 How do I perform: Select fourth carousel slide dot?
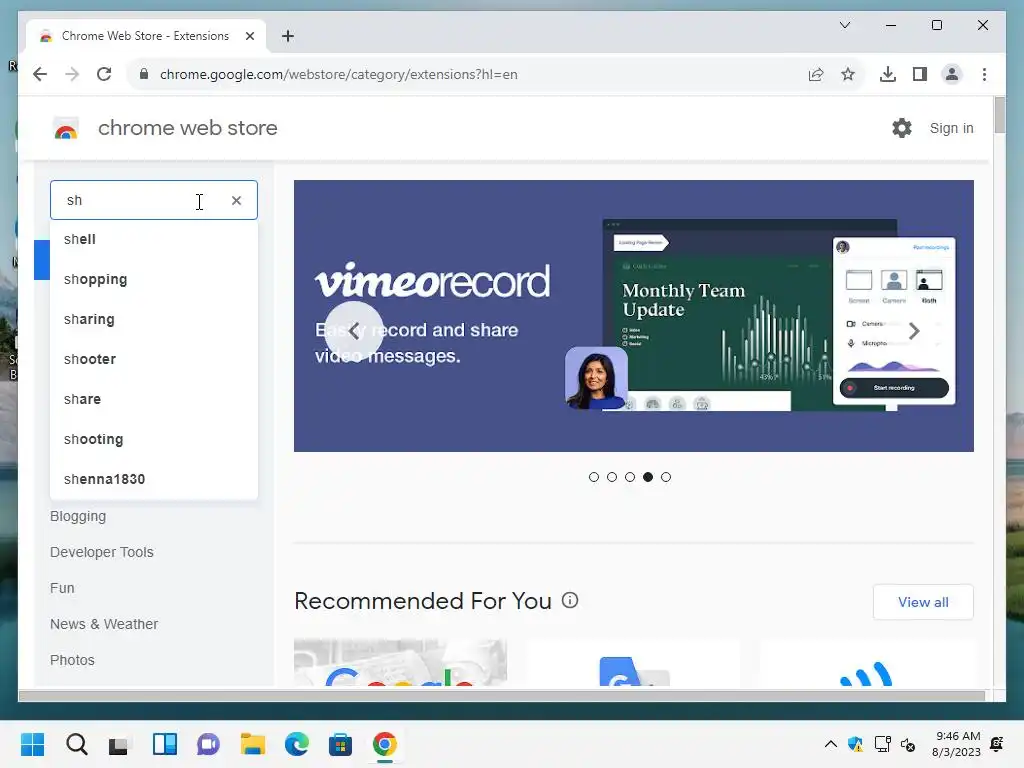648,477
